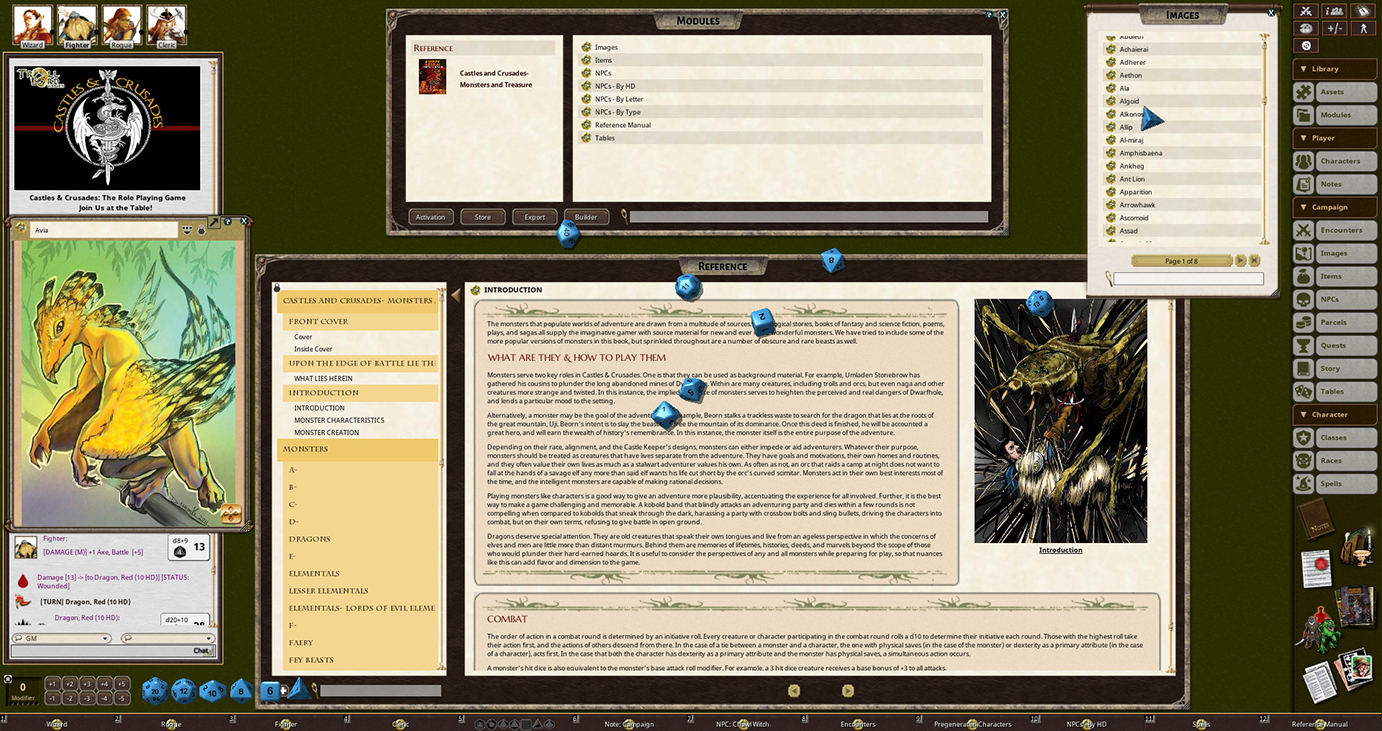Open Tables entry in Modules list
This screenshot has height=731, width=1382.
(782, 138)
